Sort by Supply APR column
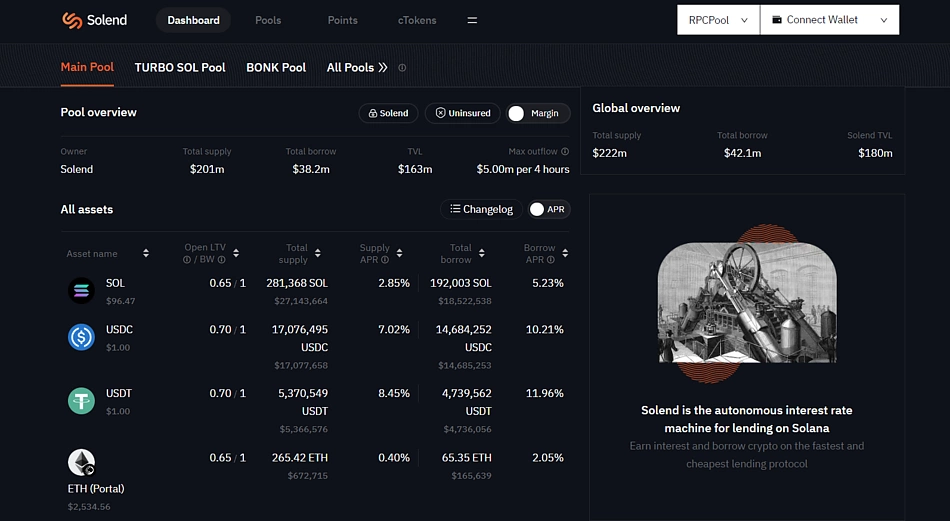The width and height of the screenshot is (950, 521). (x=399, y=253)
